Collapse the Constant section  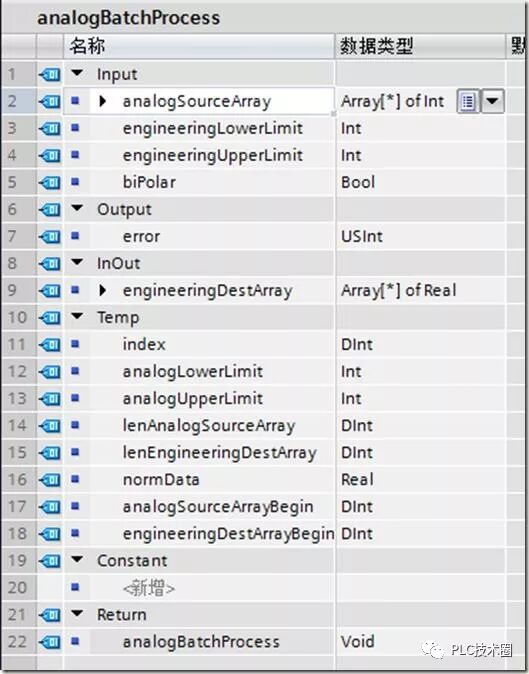tap(77, 559)
